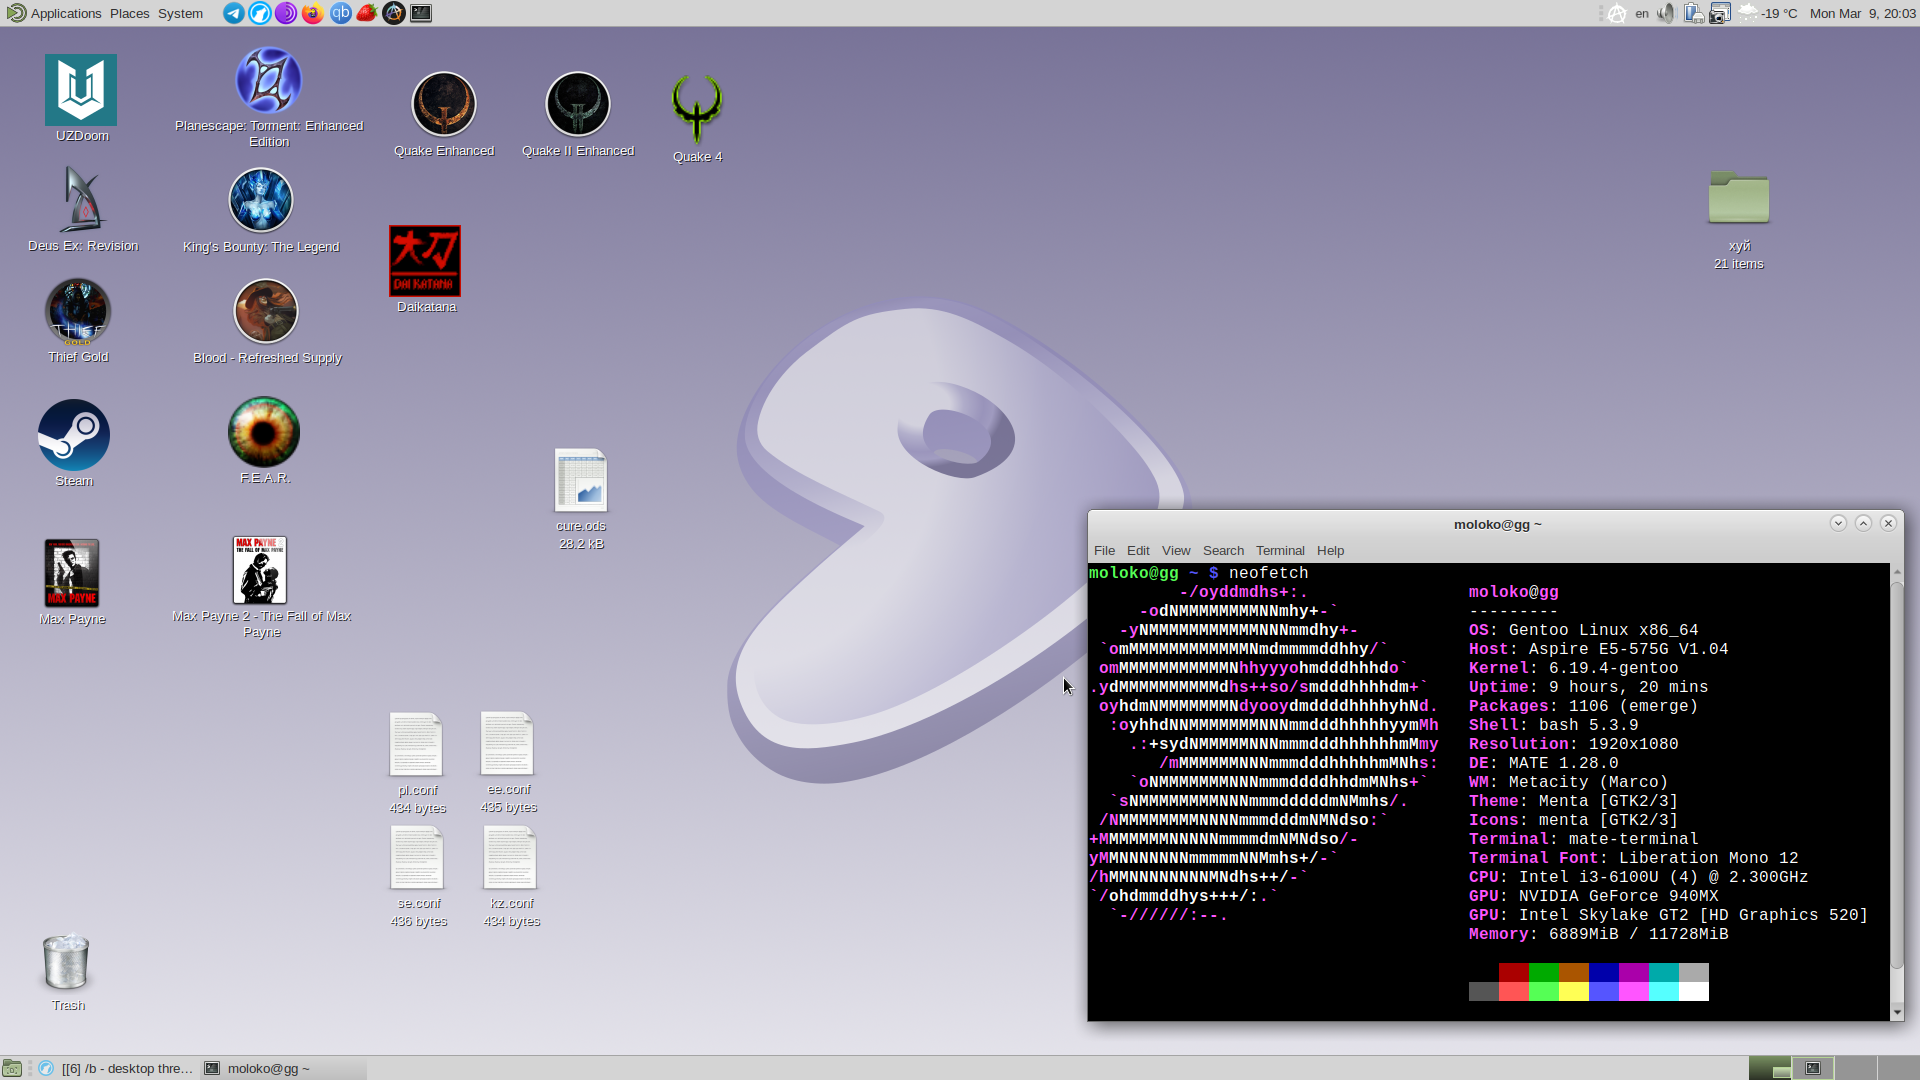
Task: Open the terminal's Edit menu
Action: tap(1138, 551)
